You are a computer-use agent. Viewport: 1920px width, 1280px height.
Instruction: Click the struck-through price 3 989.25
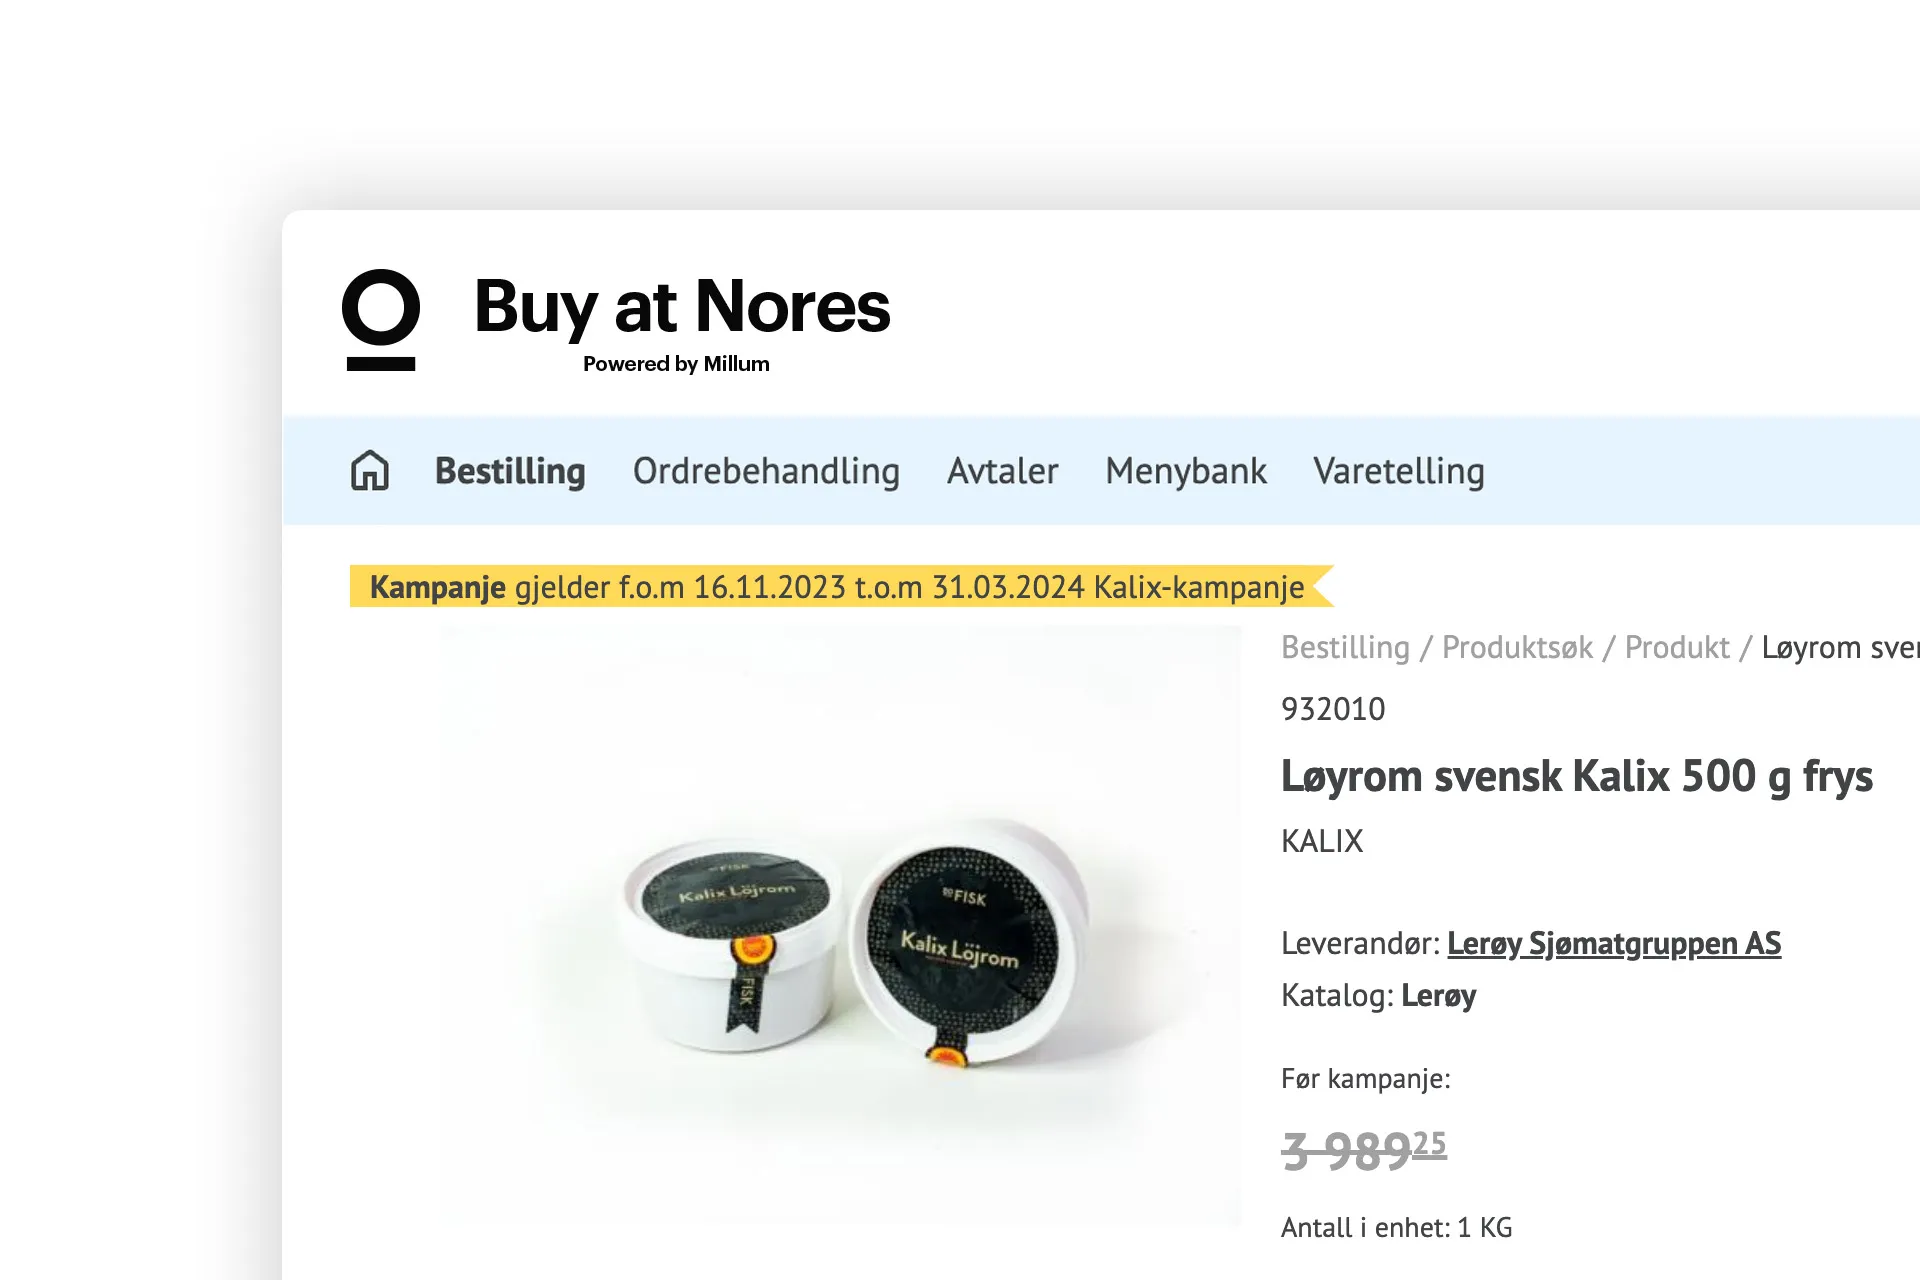coord(1363,1148)
